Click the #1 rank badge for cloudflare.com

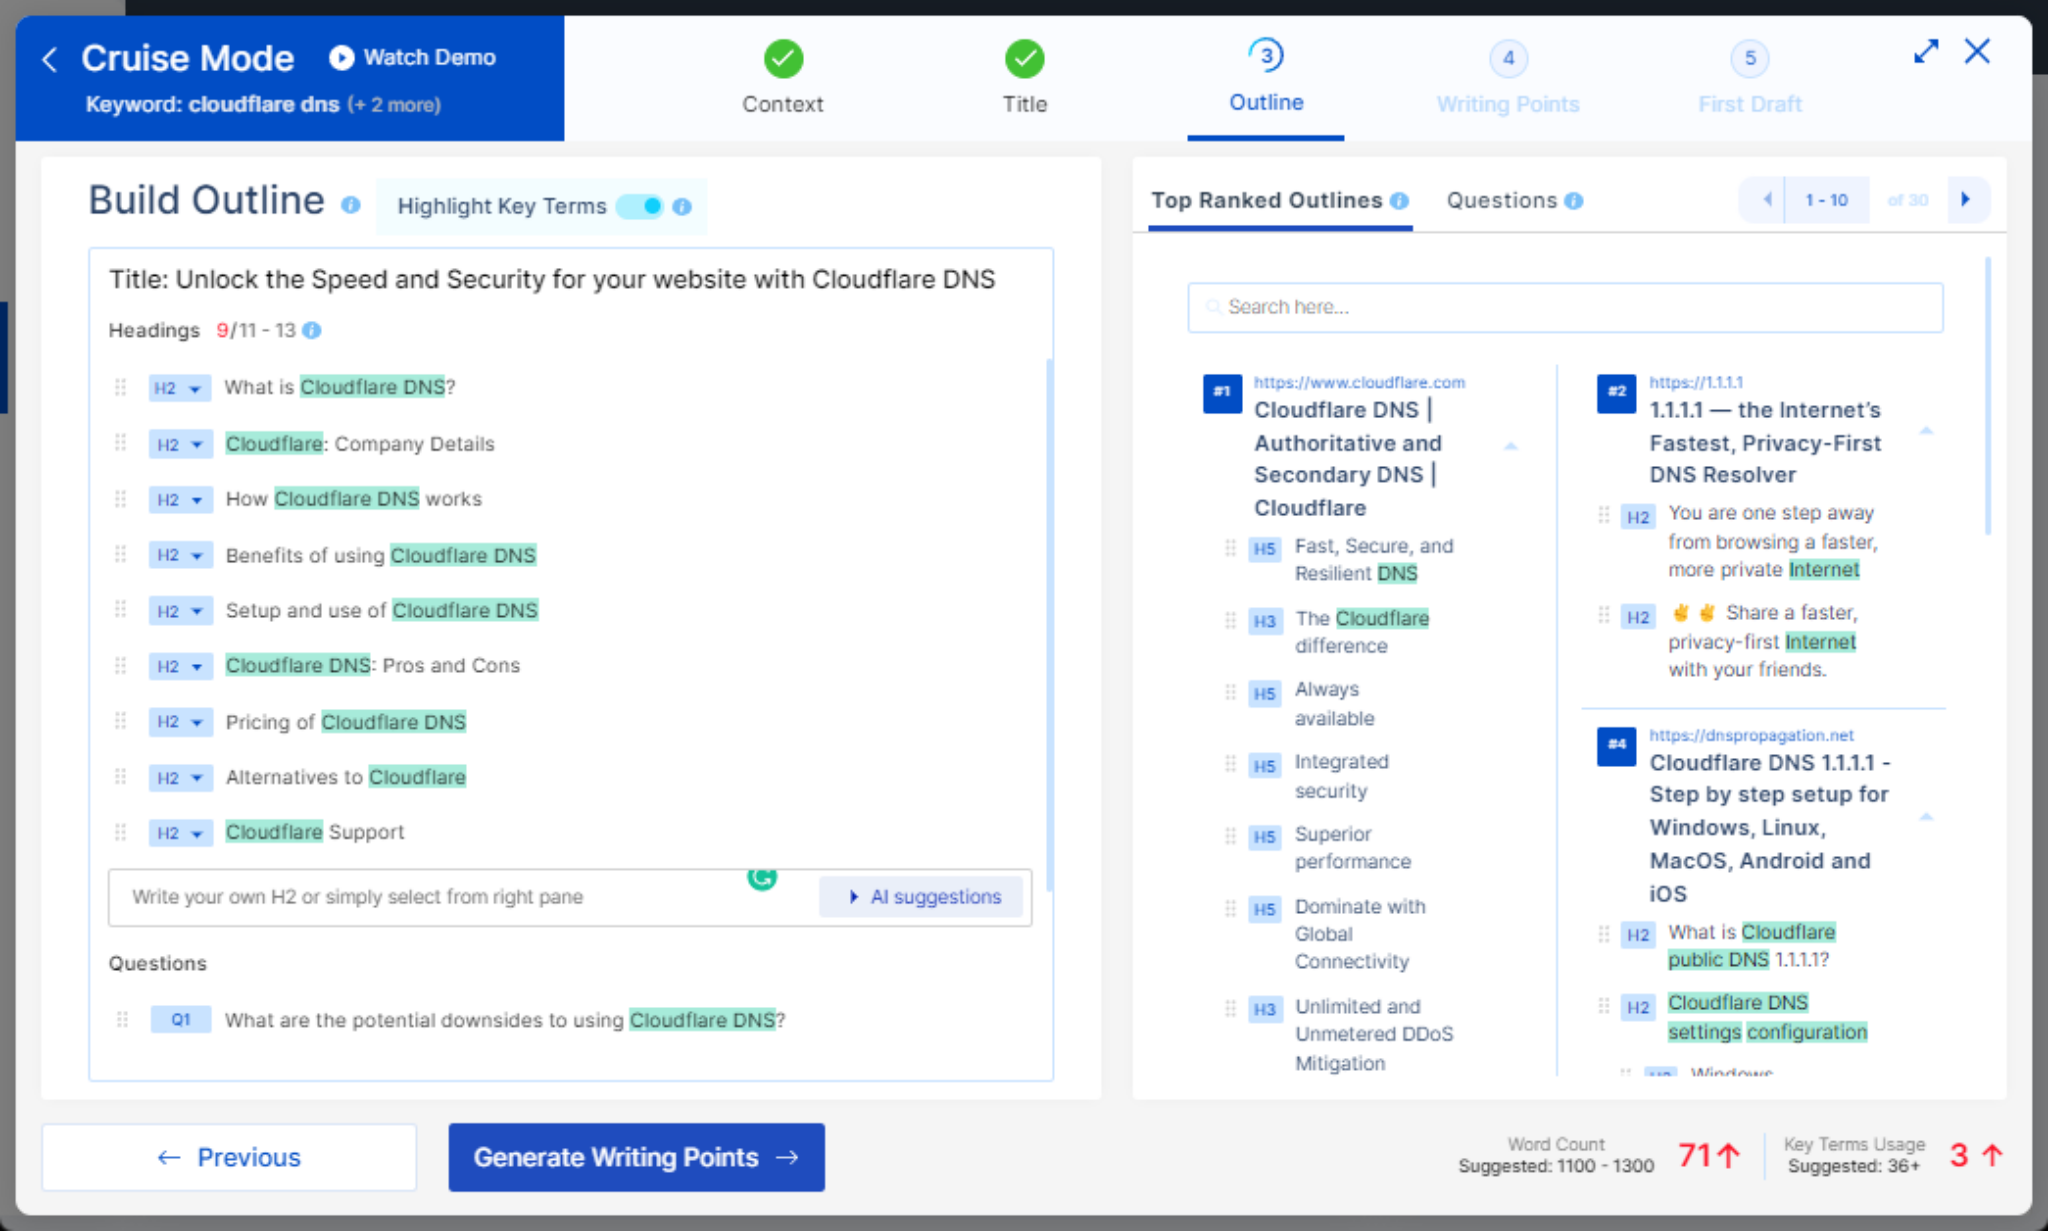[x=1222, y=393]
